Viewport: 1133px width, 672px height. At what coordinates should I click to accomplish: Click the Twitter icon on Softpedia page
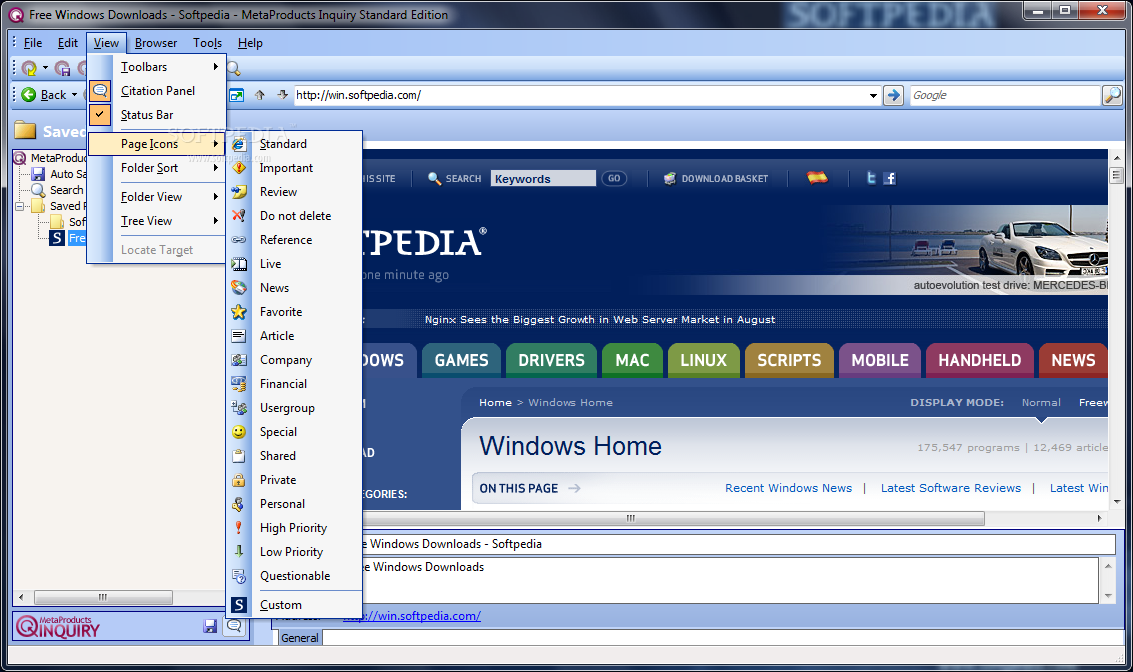(871, 178)
